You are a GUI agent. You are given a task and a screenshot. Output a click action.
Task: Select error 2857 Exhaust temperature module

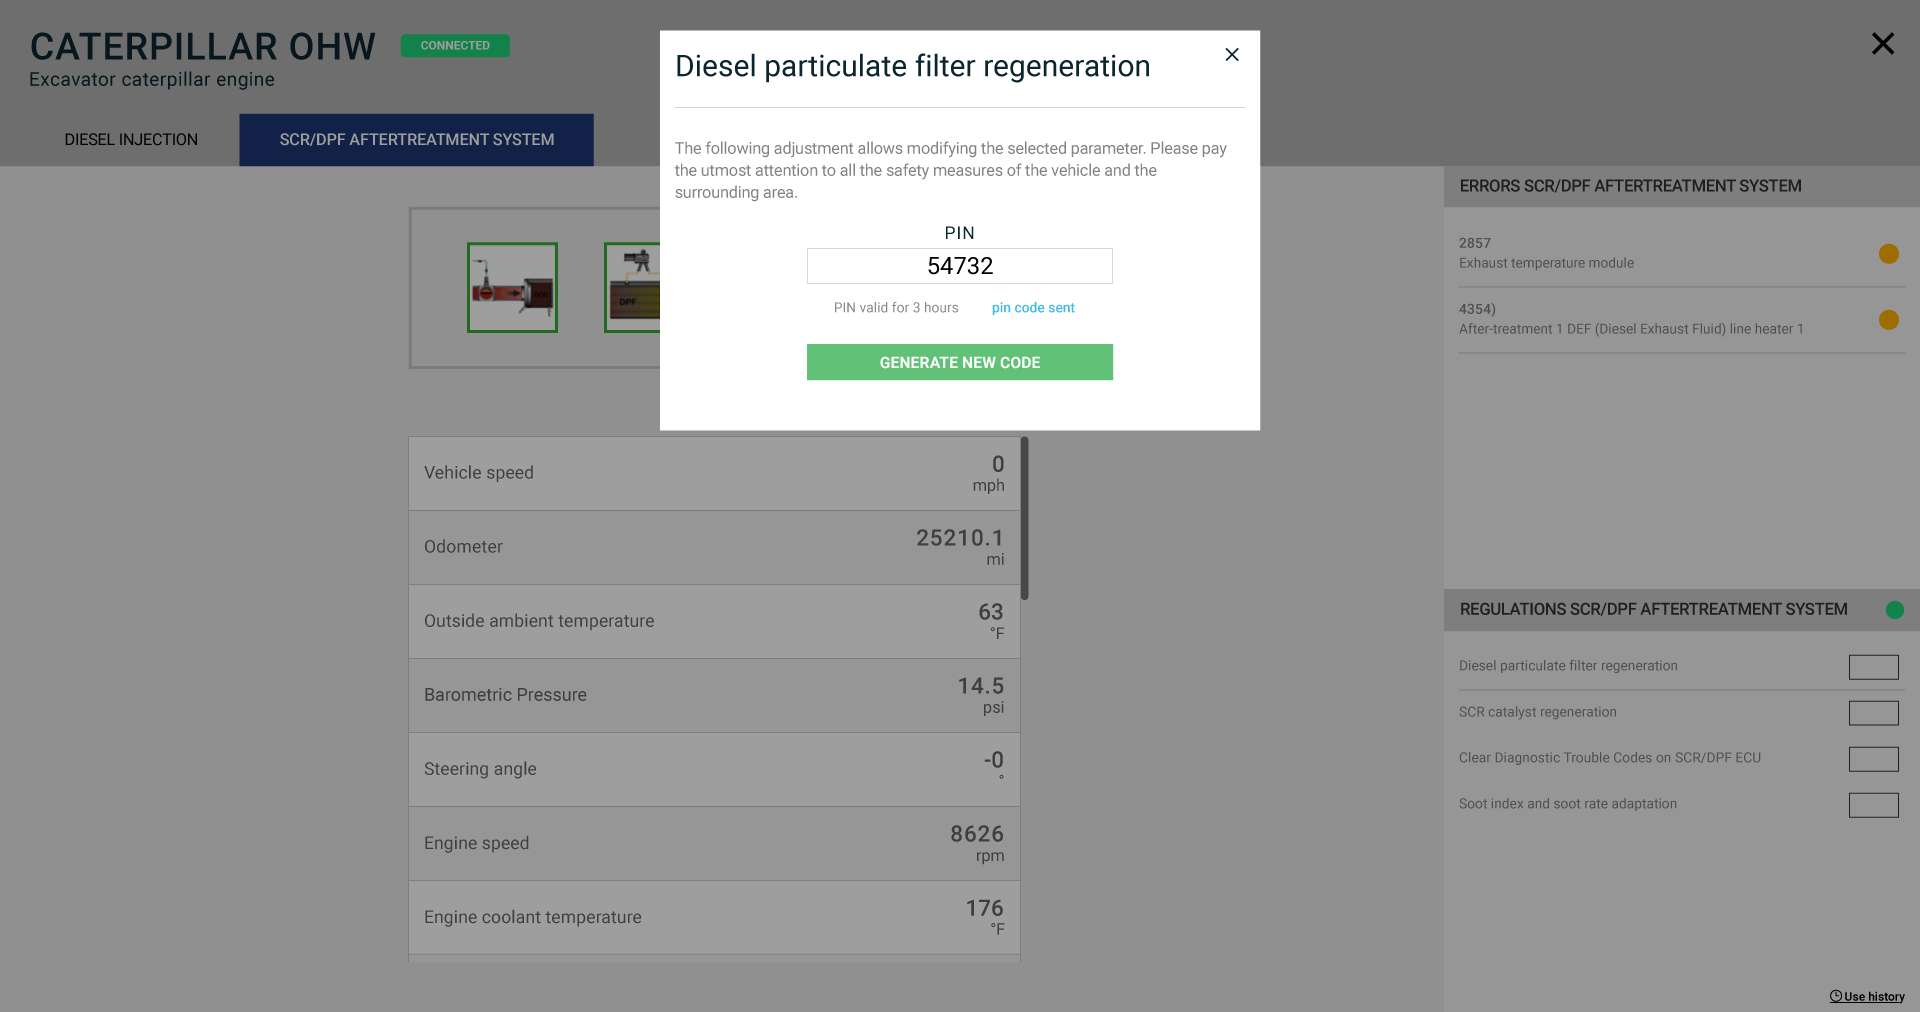1682,254
